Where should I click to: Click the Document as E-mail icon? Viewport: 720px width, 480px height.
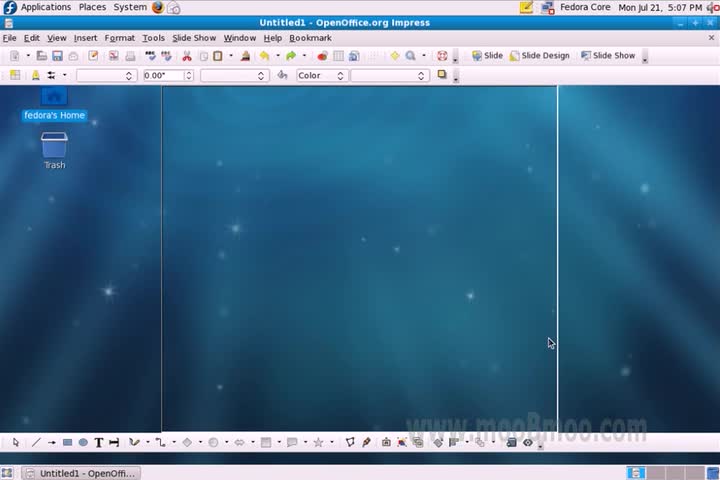(x=73, y=56)
